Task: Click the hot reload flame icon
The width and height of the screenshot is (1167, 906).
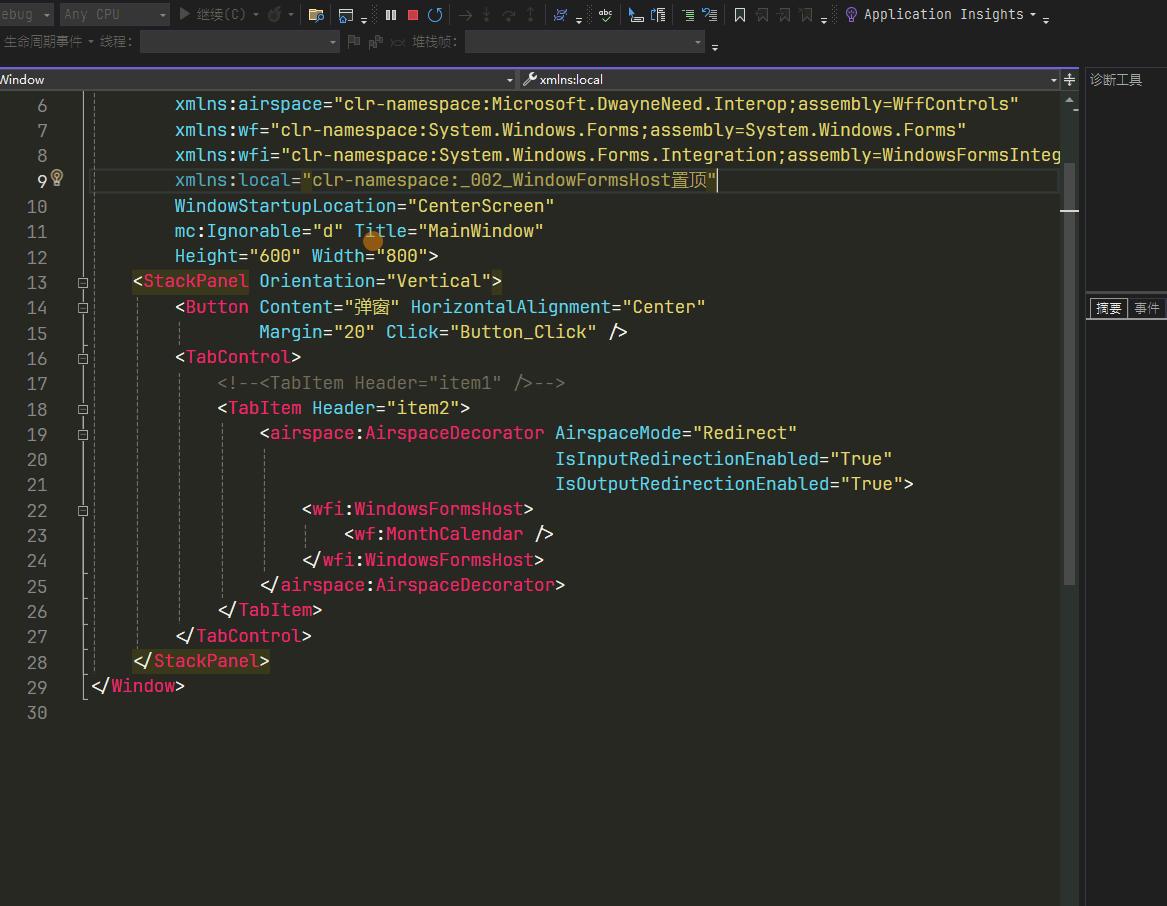Action: pyautogui.click(x=275, y=14)
